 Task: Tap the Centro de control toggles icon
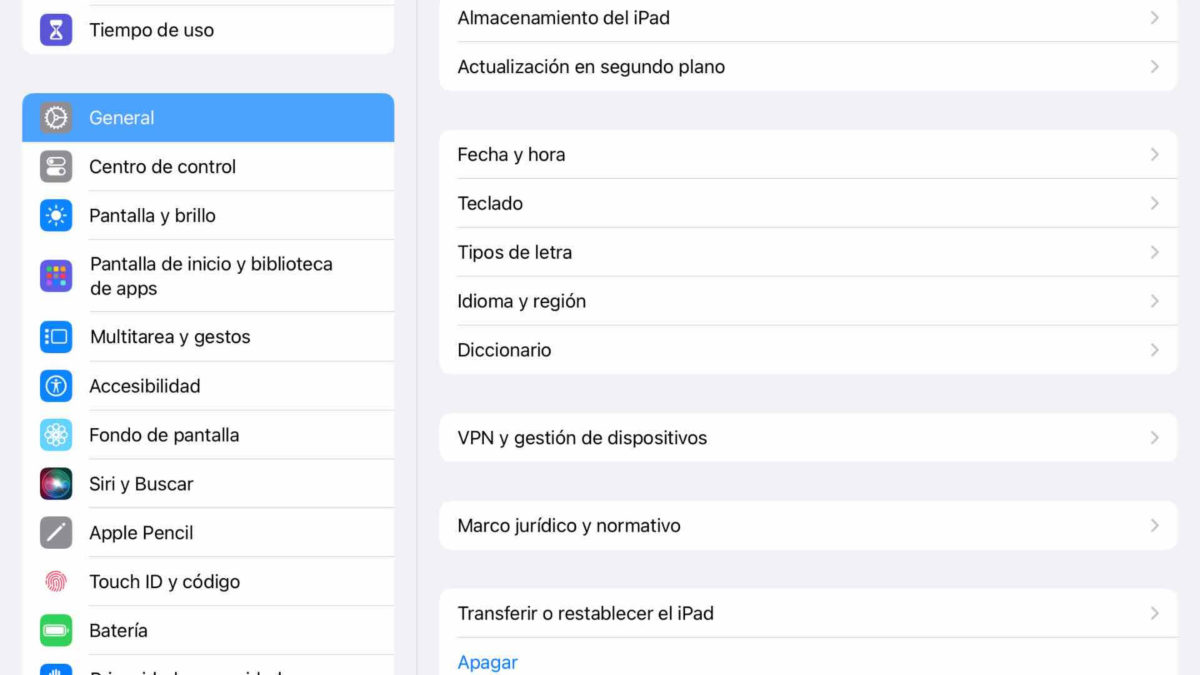pyautogui.click(x=56, y=166)
